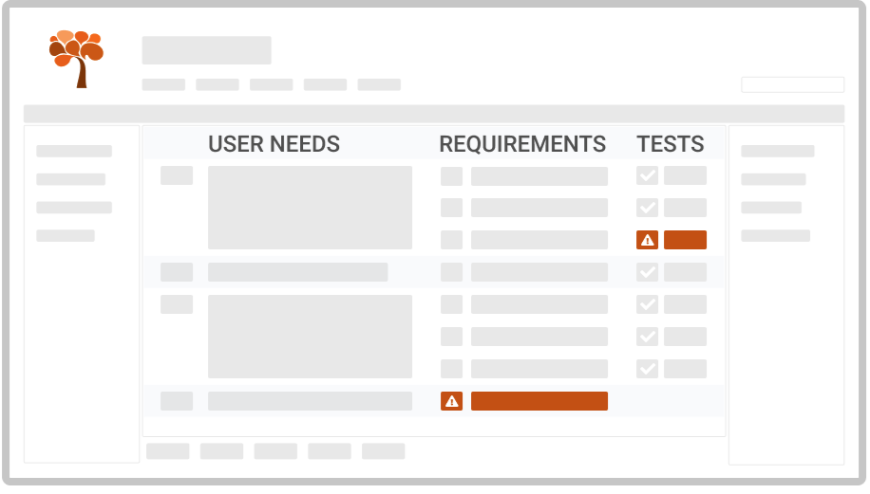Toggle the last checkbox in the Tests column
Screen dimensions: 870x494
(647, 368)
